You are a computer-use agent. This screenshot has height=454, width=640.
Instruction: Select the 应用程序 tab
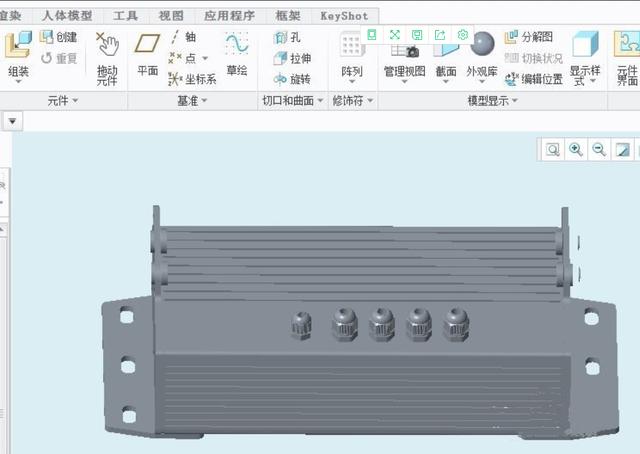229,16
